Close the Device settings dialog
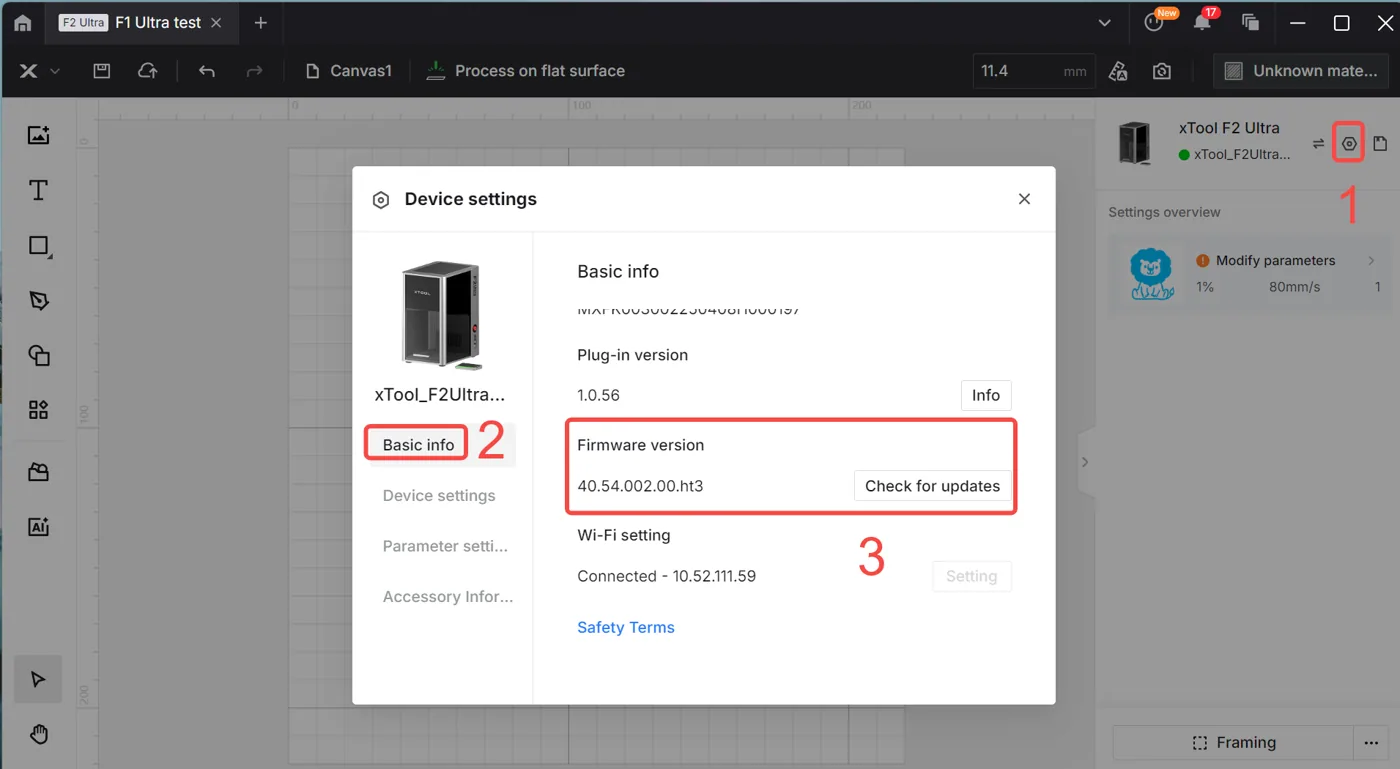 (x=1024, y=199)
